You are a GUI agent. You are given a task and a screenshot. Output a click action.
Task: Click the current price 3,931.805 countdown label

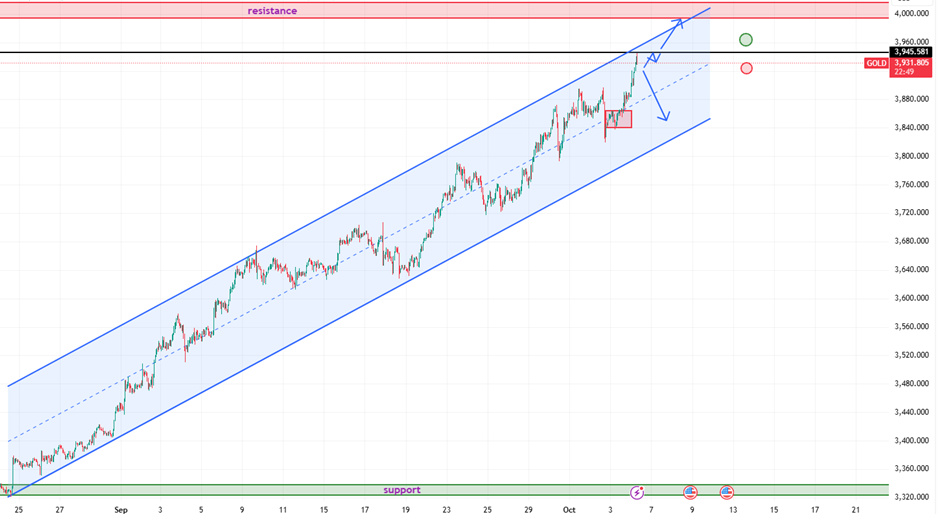click(x=911, y=67)
